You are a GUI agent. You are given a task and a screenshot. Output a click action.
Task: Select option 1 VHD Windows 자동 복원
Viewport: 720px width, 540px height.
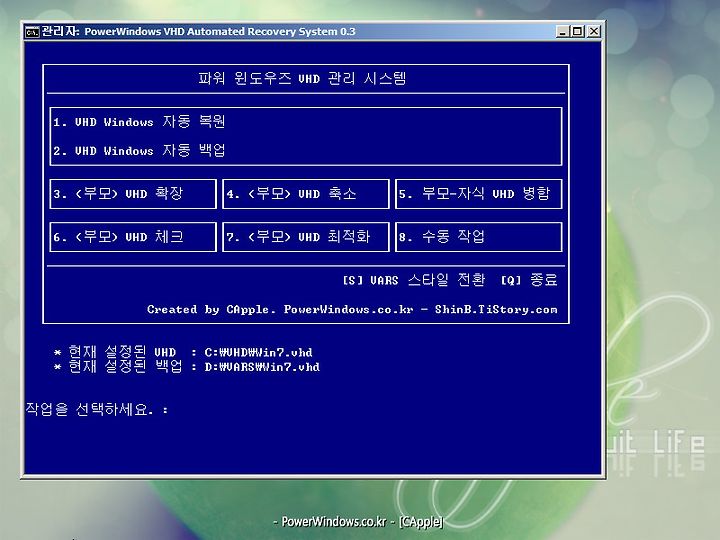pos(139,121)
